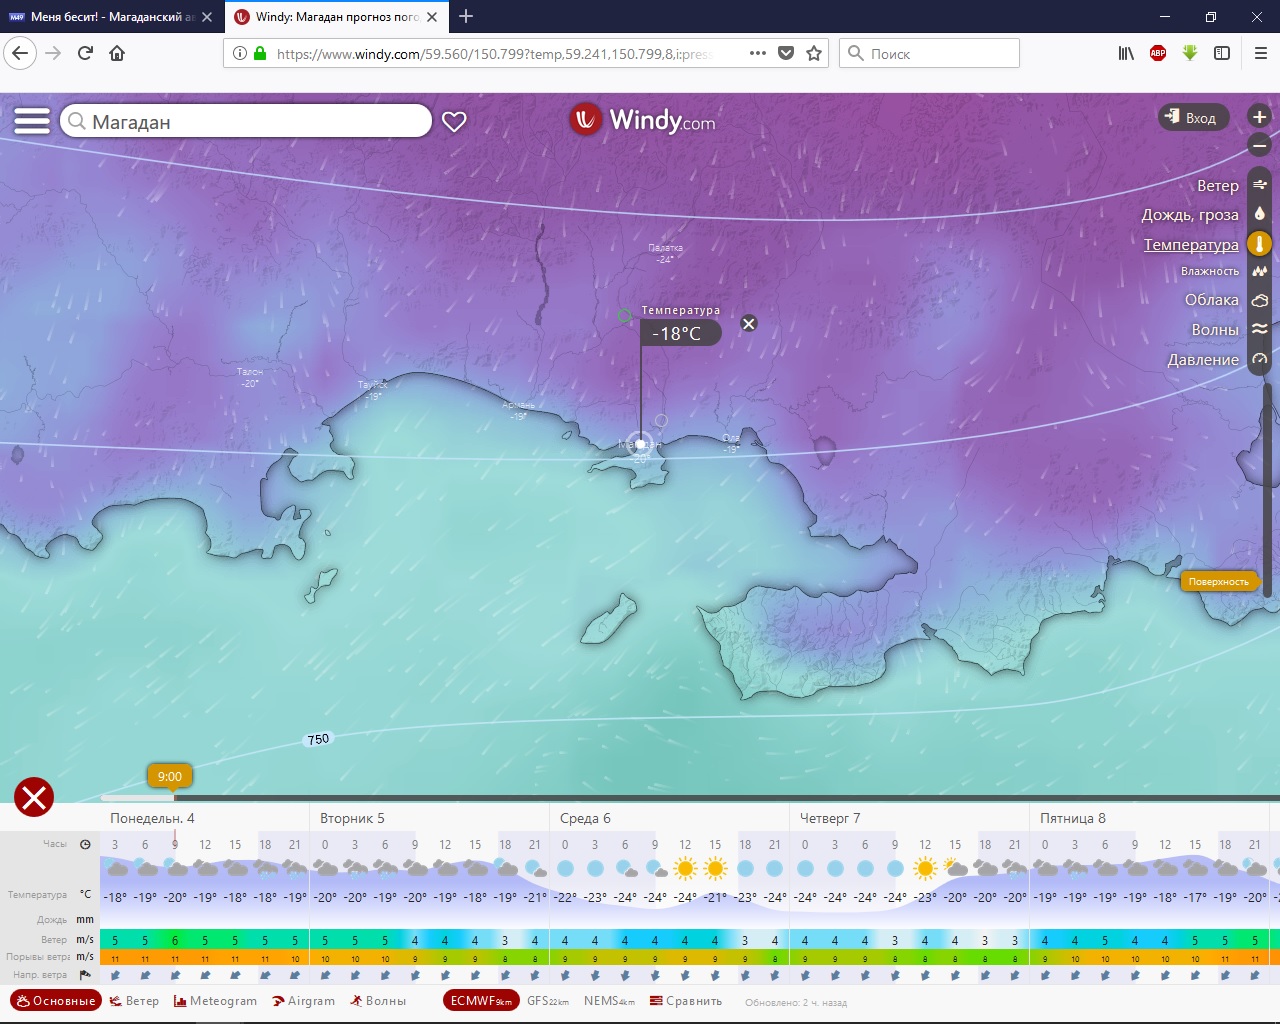This screenshot has height=1024, width=1280.
Task: Select the ECMWF 9km model
Action: tap(481, 1001)
